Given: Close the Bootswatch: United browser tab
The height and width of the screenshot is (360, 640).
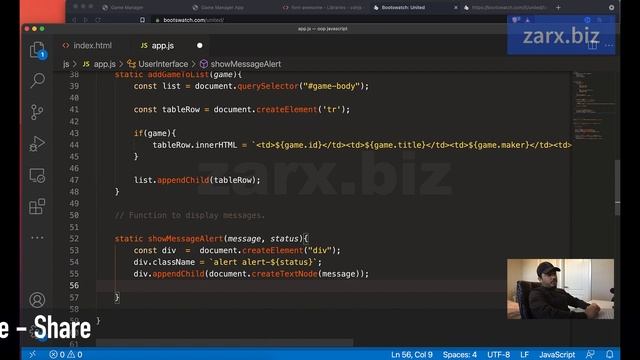Looking at the screenshot, I should pos(456,7).
